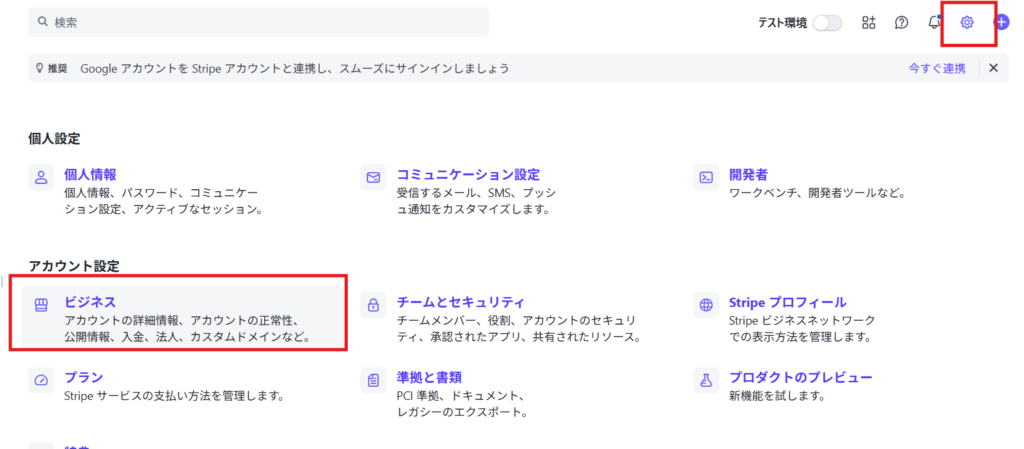Click the globe icon for Stripe プロフィール
This screenshot has width=1024, height=449.
point(706,304)
